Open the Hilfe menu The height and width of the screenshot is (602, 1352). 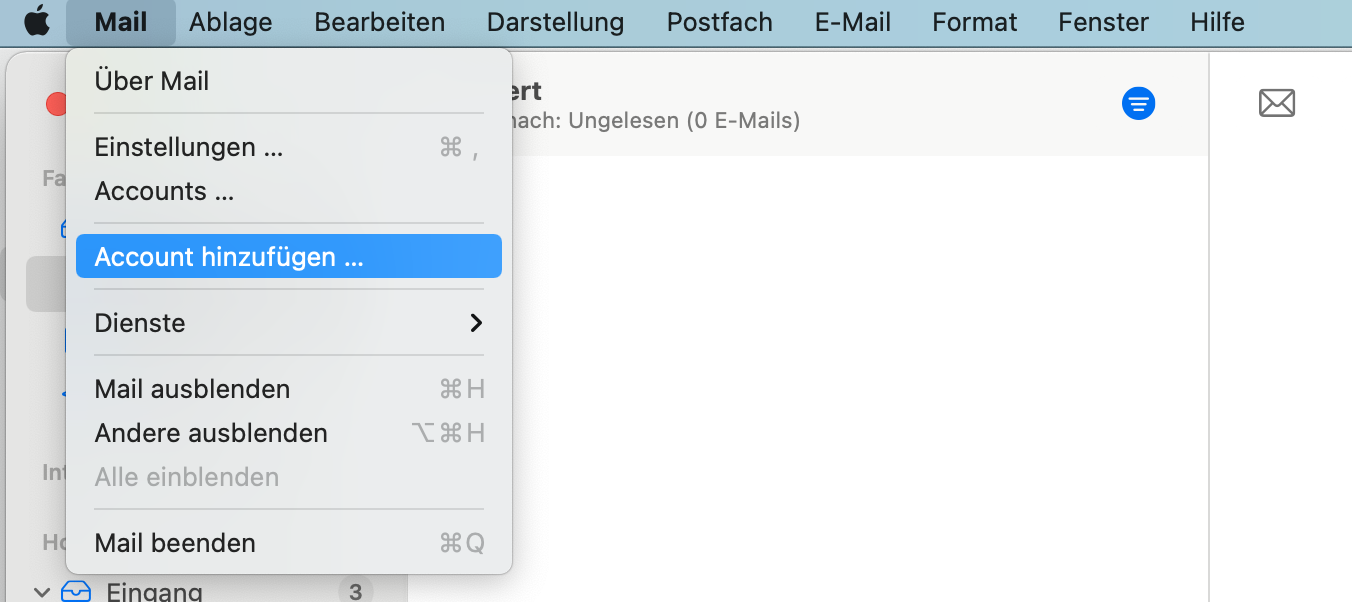1217,22
